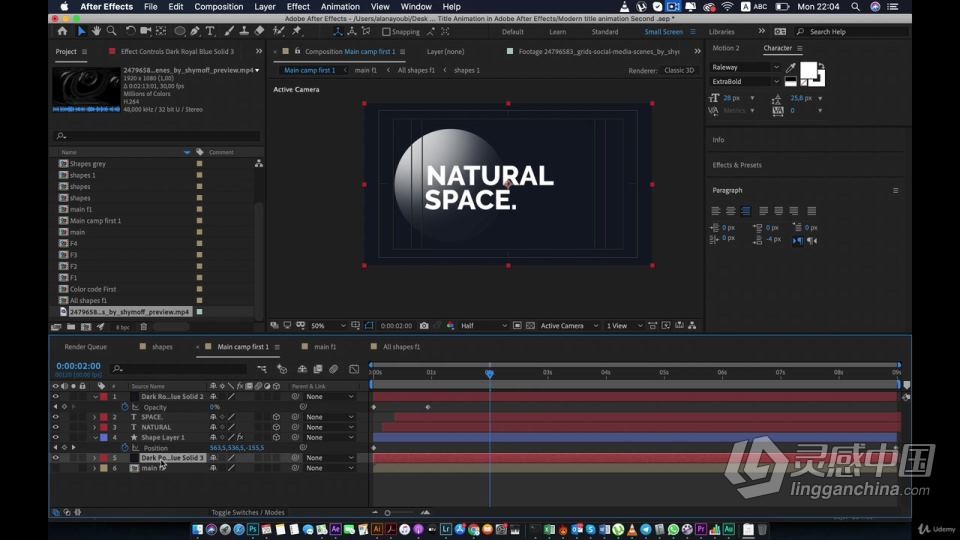Click the Project panel search field
Viewport: 960px width, 540px height.
[x=157, y=136]
